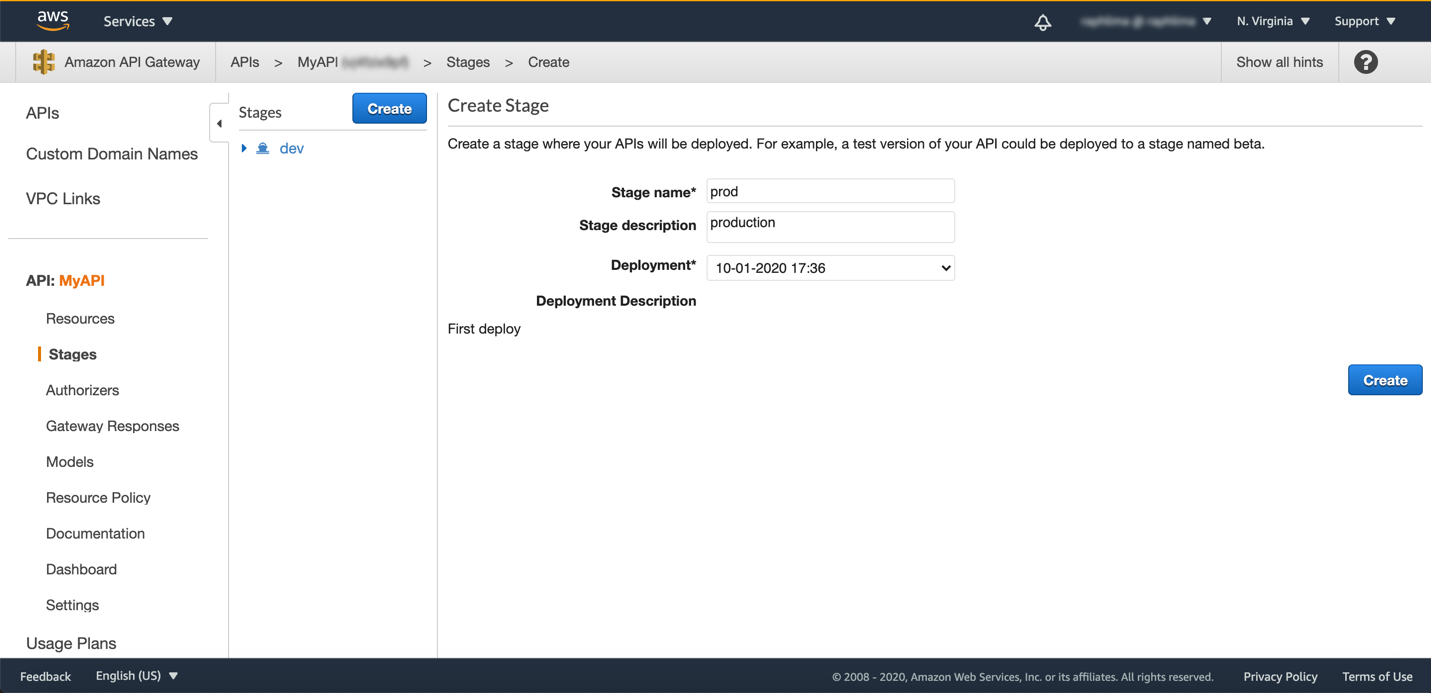Image resolution: width=1431 pixels, height=693 pixels.
Task: Open APIs in sidebar
Action: [x=43, y=113]
